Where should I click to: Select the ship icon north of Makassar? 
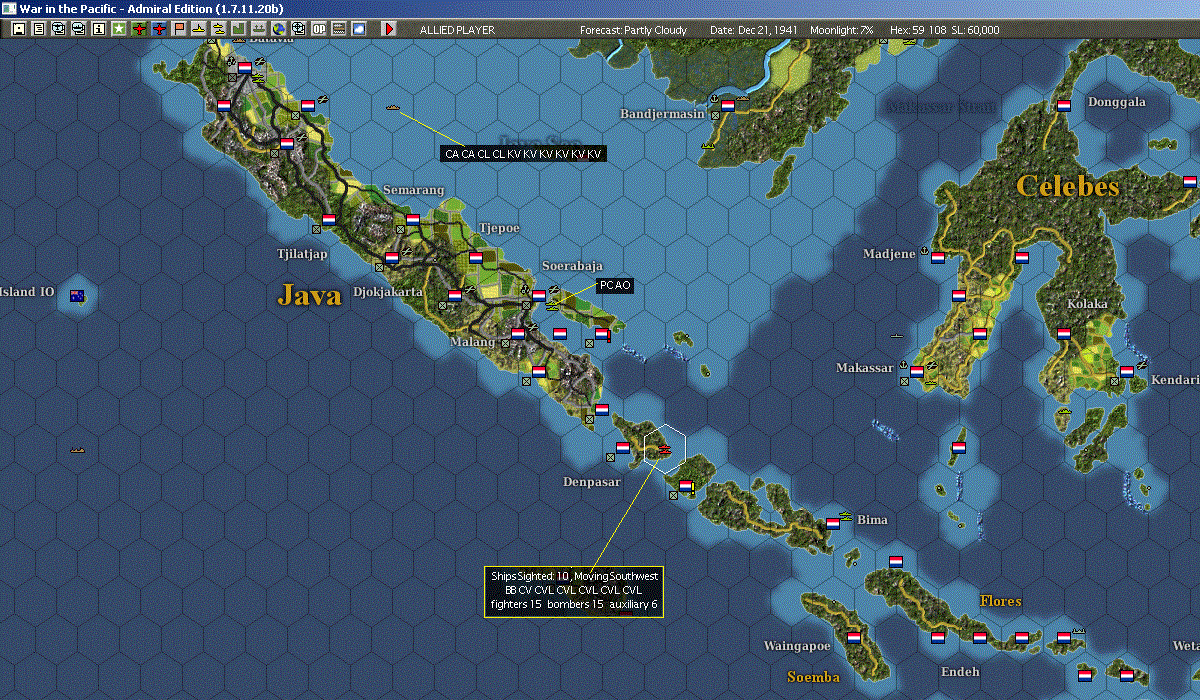(x=897, y=335)
